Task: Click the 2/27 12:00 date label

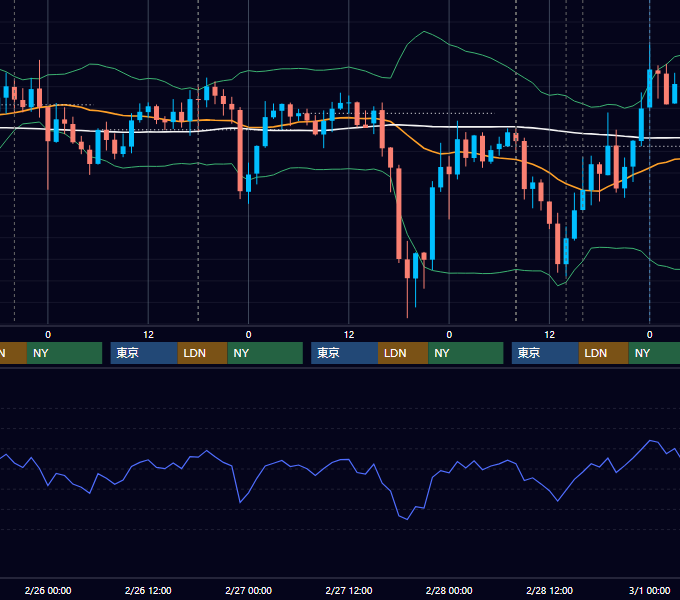Action: click(x=349, y=590)
